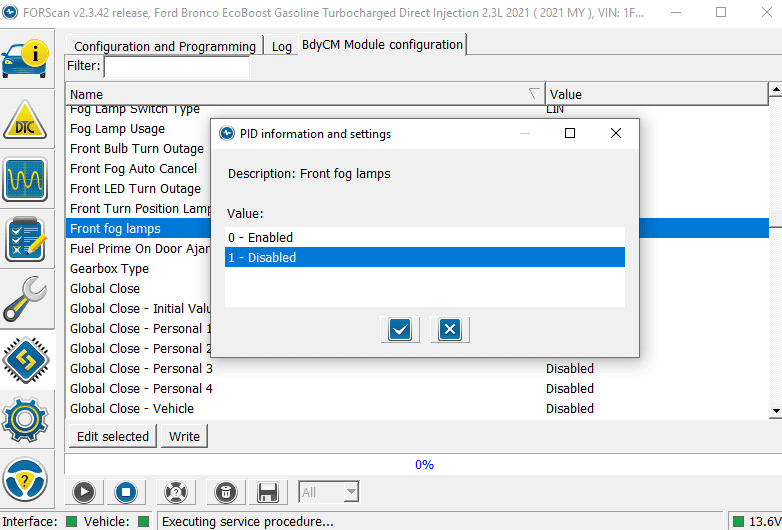Select the '1 - Disabled' value option
The image size is (782, 530).
tap(424, 257)
